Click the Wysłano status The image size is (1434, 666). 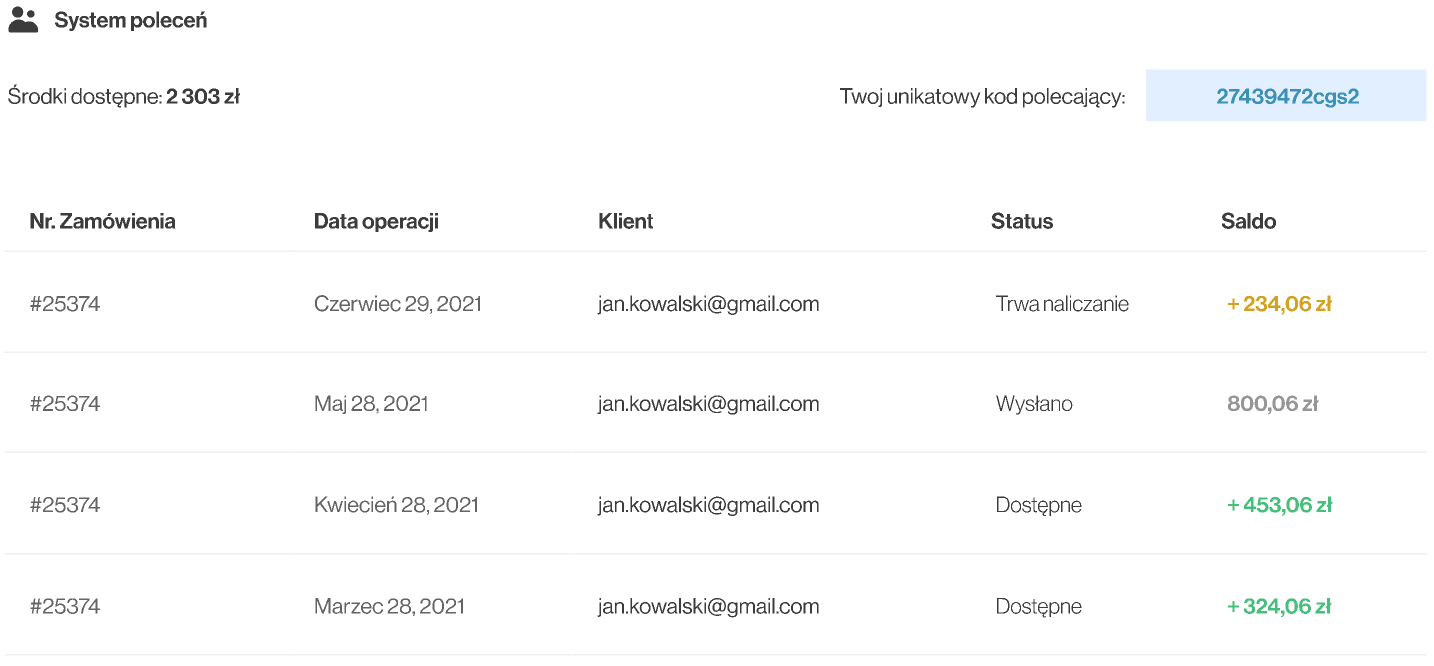pos(1034,404)
